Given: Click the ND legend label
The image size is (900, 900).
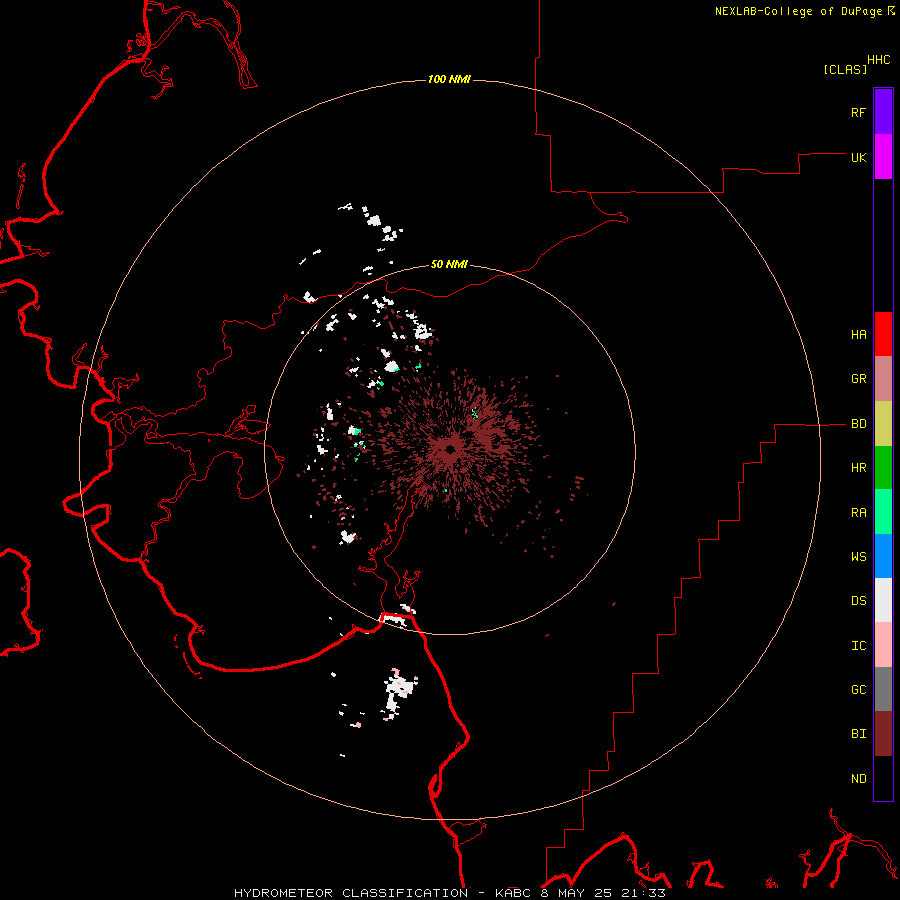Looking at the screenshot, I should pos(858,779).
